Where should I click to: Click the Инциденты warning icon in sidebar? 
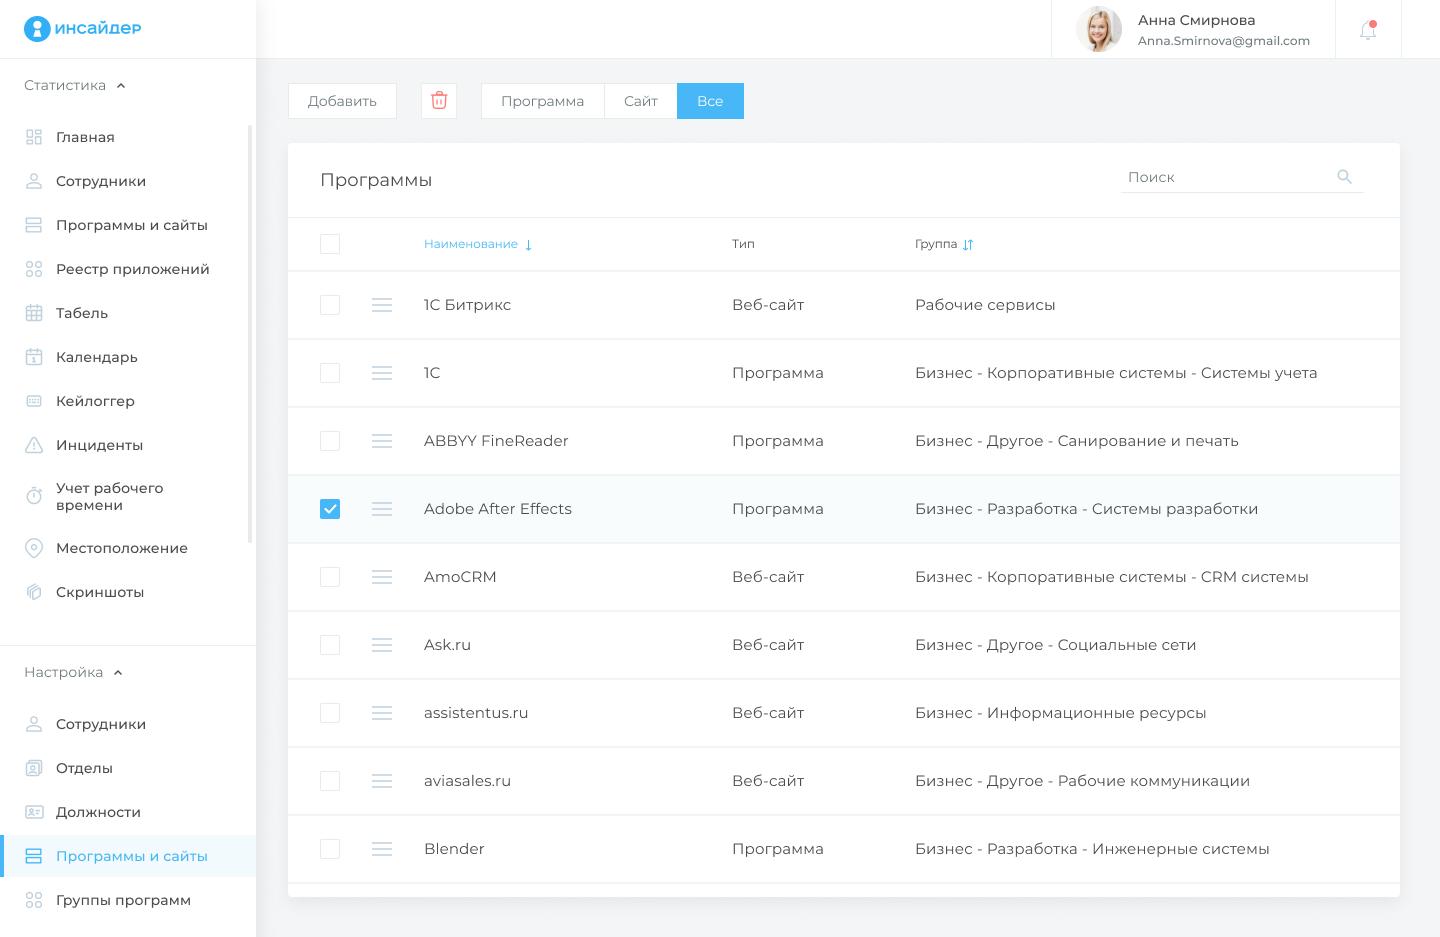coord(34,445)
